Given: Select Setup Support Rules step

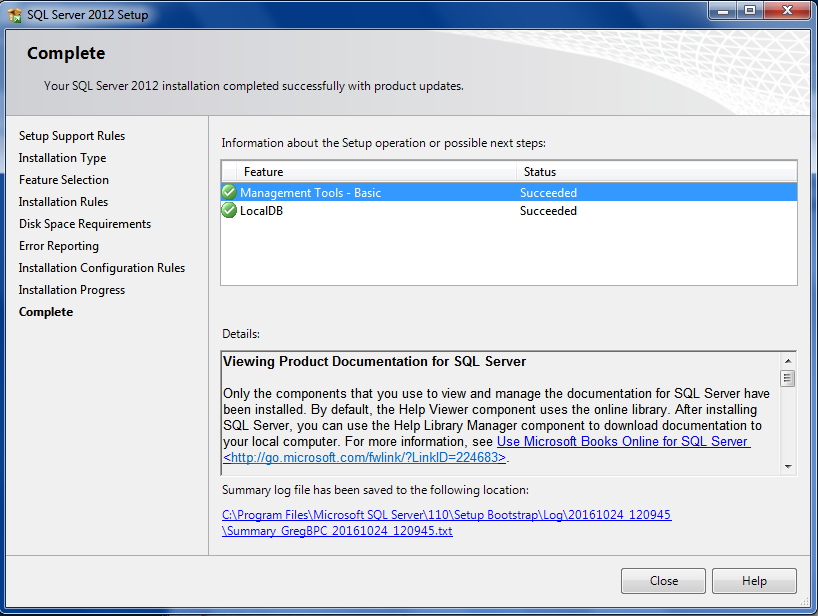Looking at the screenshot, I should [x=72, y=136].
